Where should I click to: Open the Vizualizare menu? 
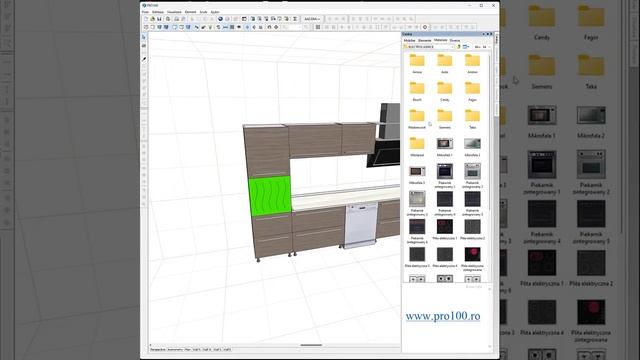[x=174, y=12]
